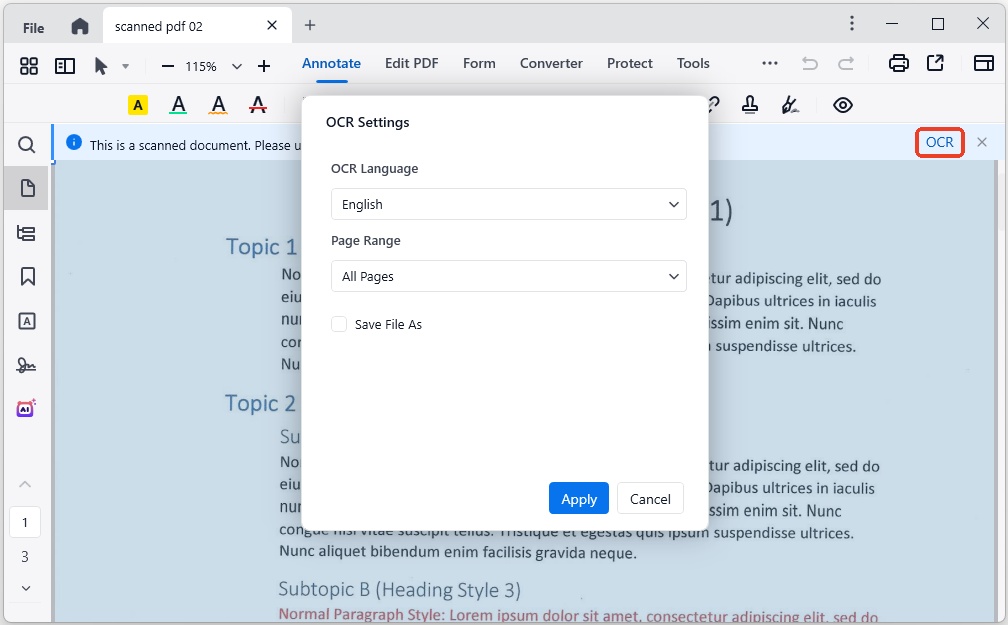Image resolution: width=1008 pixels, height=625 pixels.
Task: Open the stamp tool
Action: (x=749, y=104)
